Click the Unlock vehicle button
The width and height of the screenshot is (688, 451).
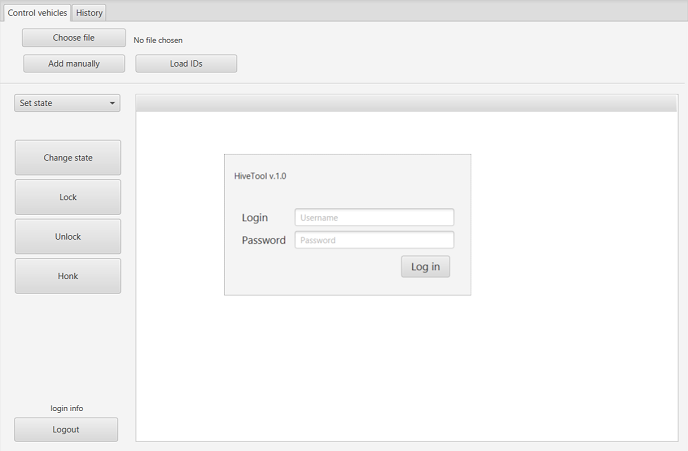(68, 237)
